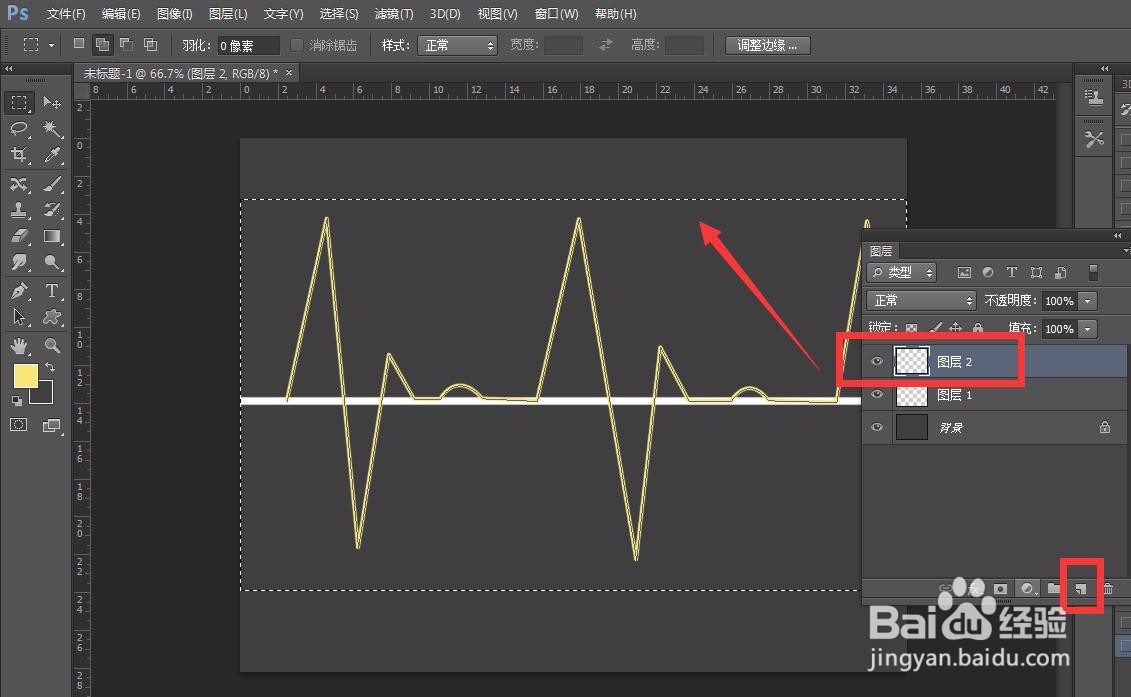Viewport: 1131px width, 697px height.
Task: Hide layer 图层 1 visibility
Action: (877, 395)
